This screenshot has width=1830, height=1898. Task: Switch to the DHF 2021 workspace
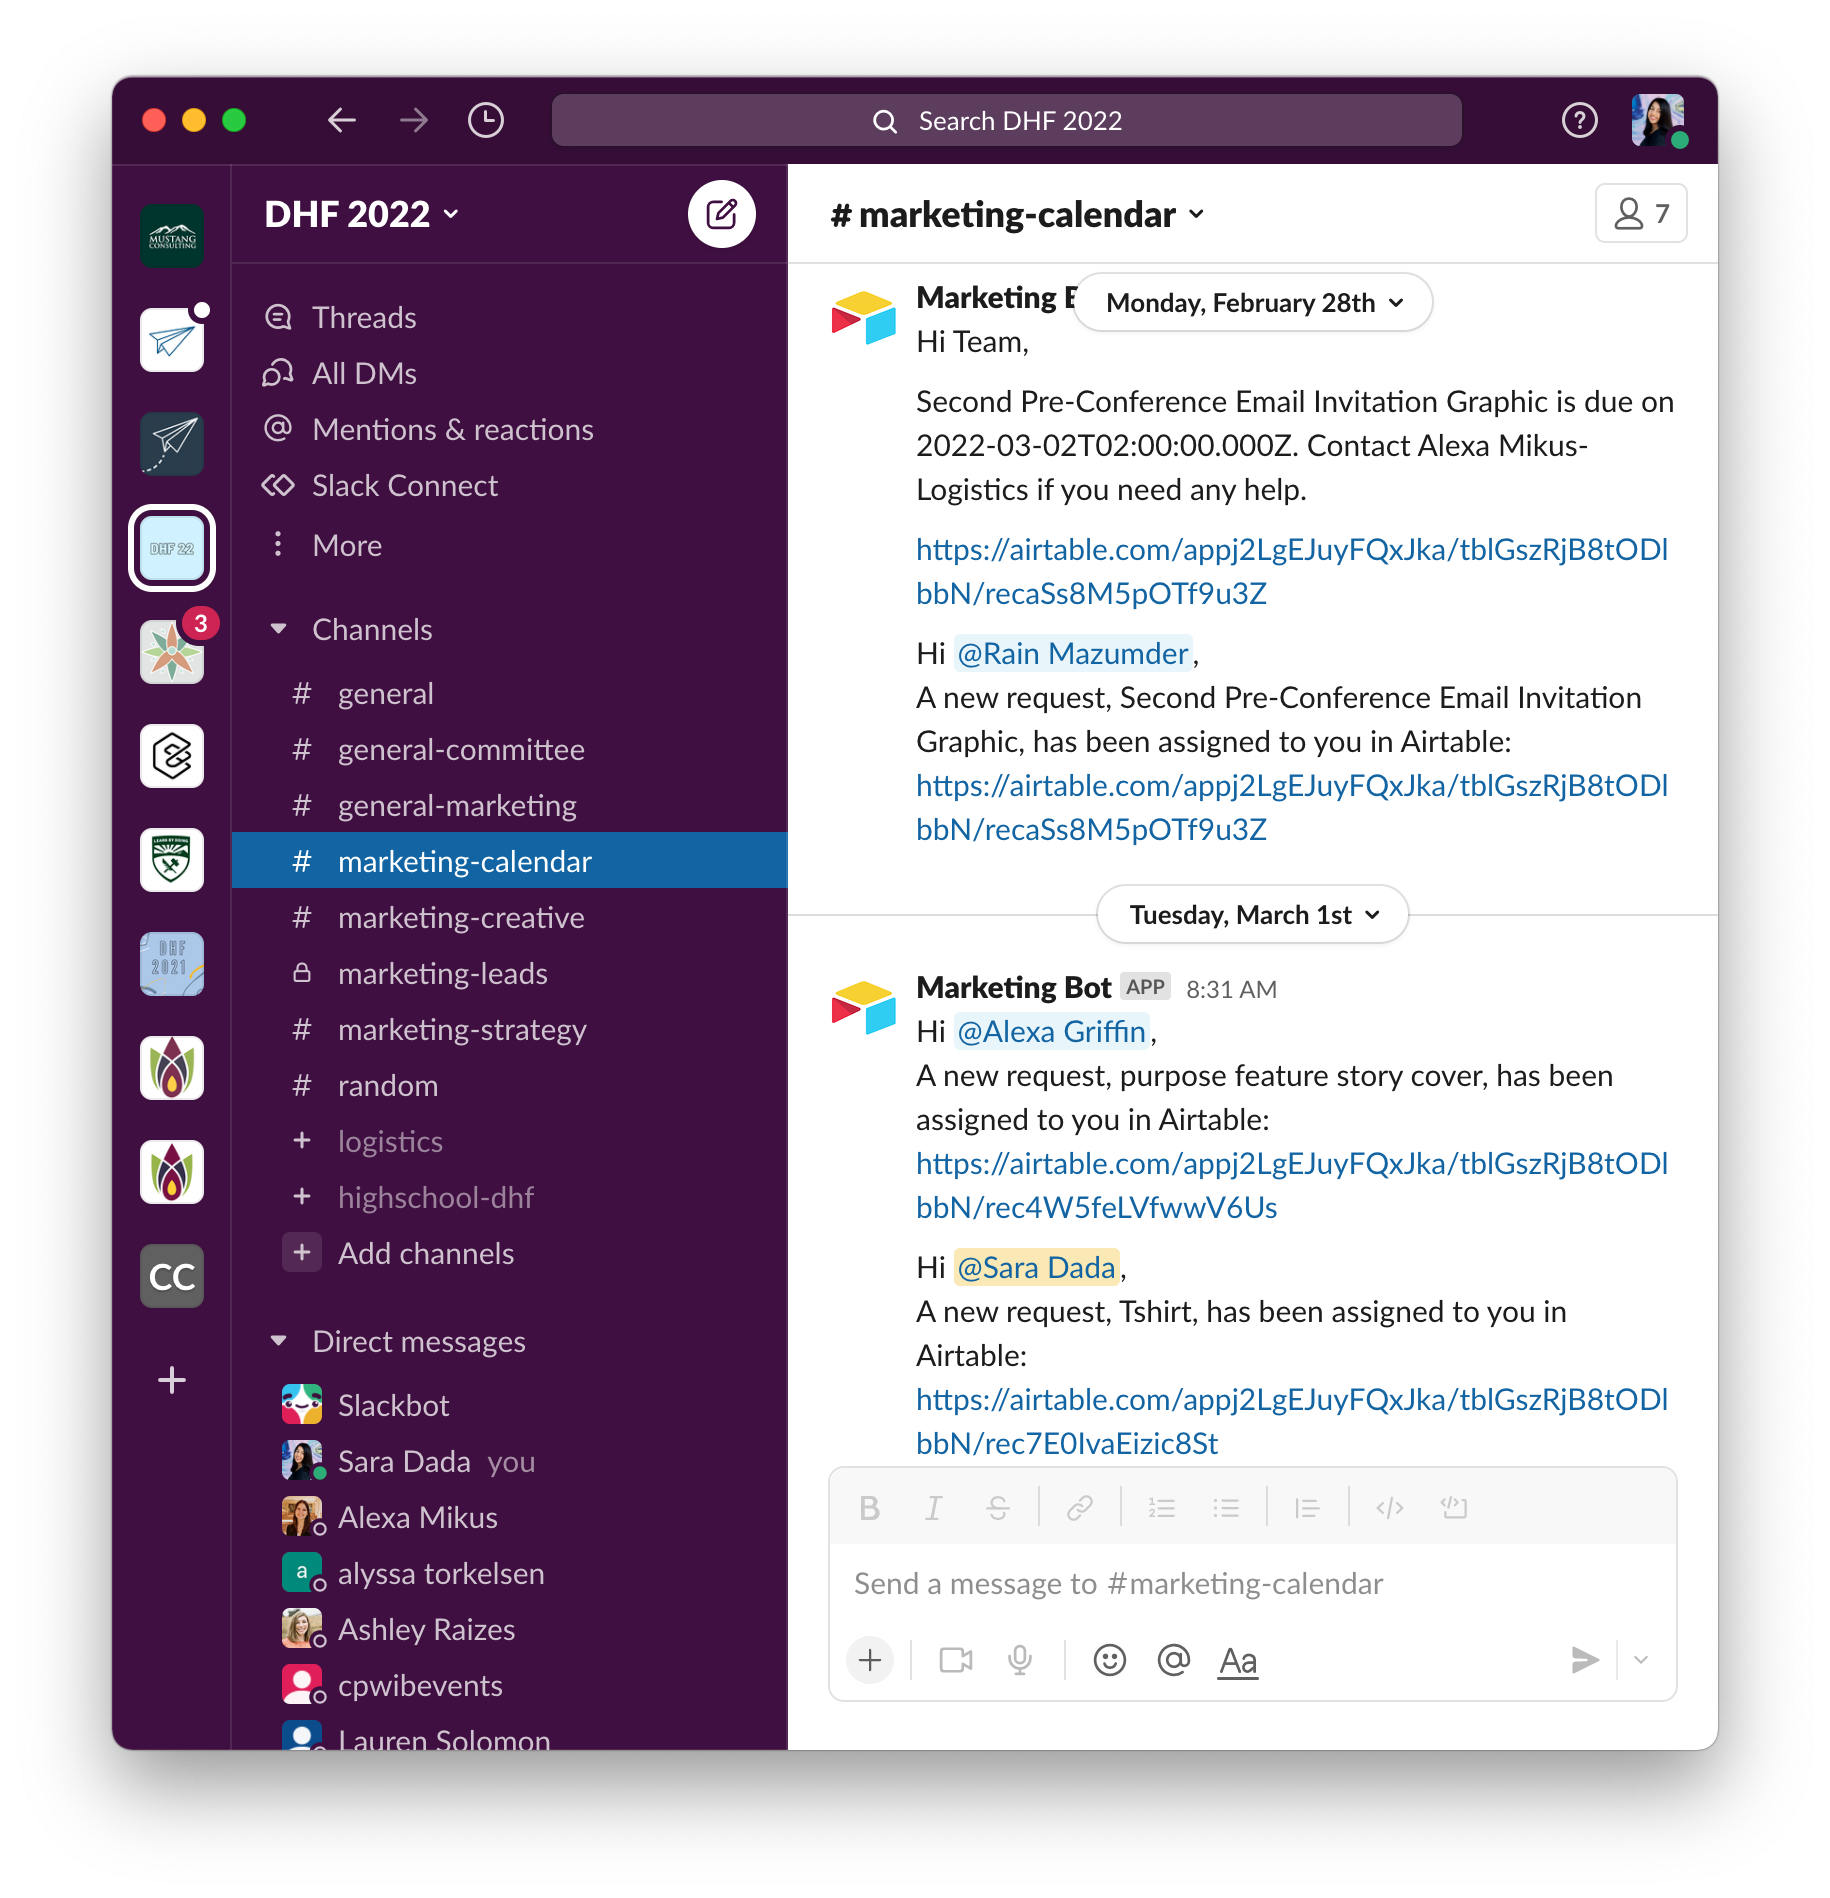tap(172, 964)
